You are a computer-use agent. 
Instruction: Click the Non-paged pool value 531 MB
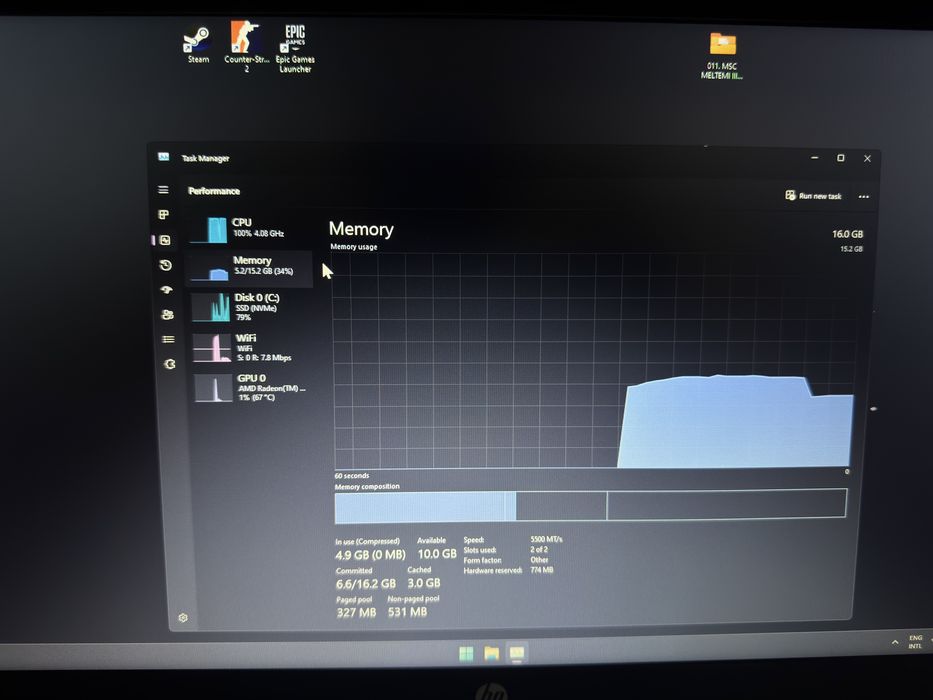[x=408, y=612]
